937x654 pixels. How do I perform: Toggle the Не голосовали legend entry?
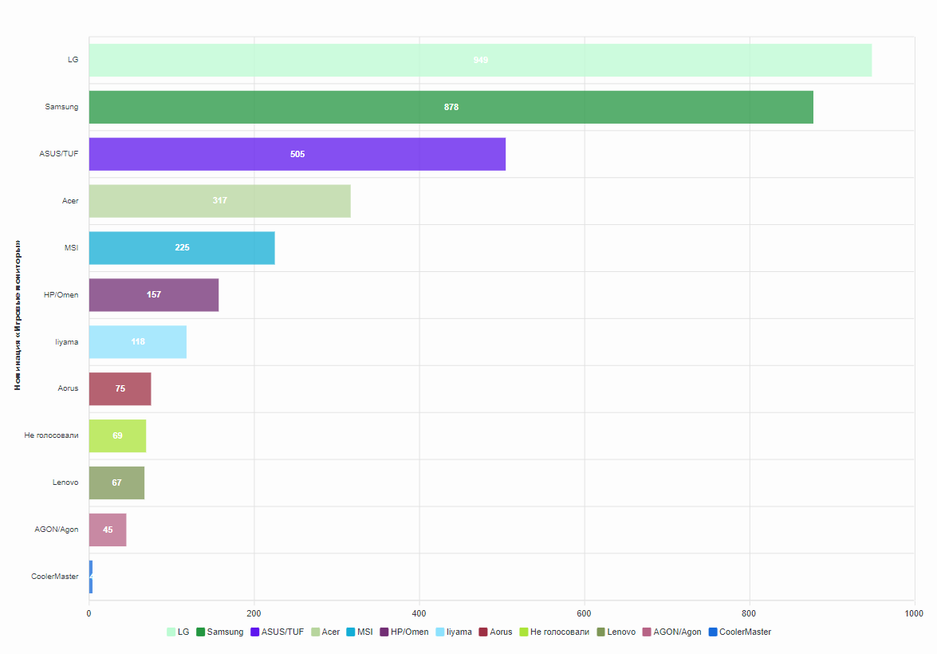click(x=555, y=632)
